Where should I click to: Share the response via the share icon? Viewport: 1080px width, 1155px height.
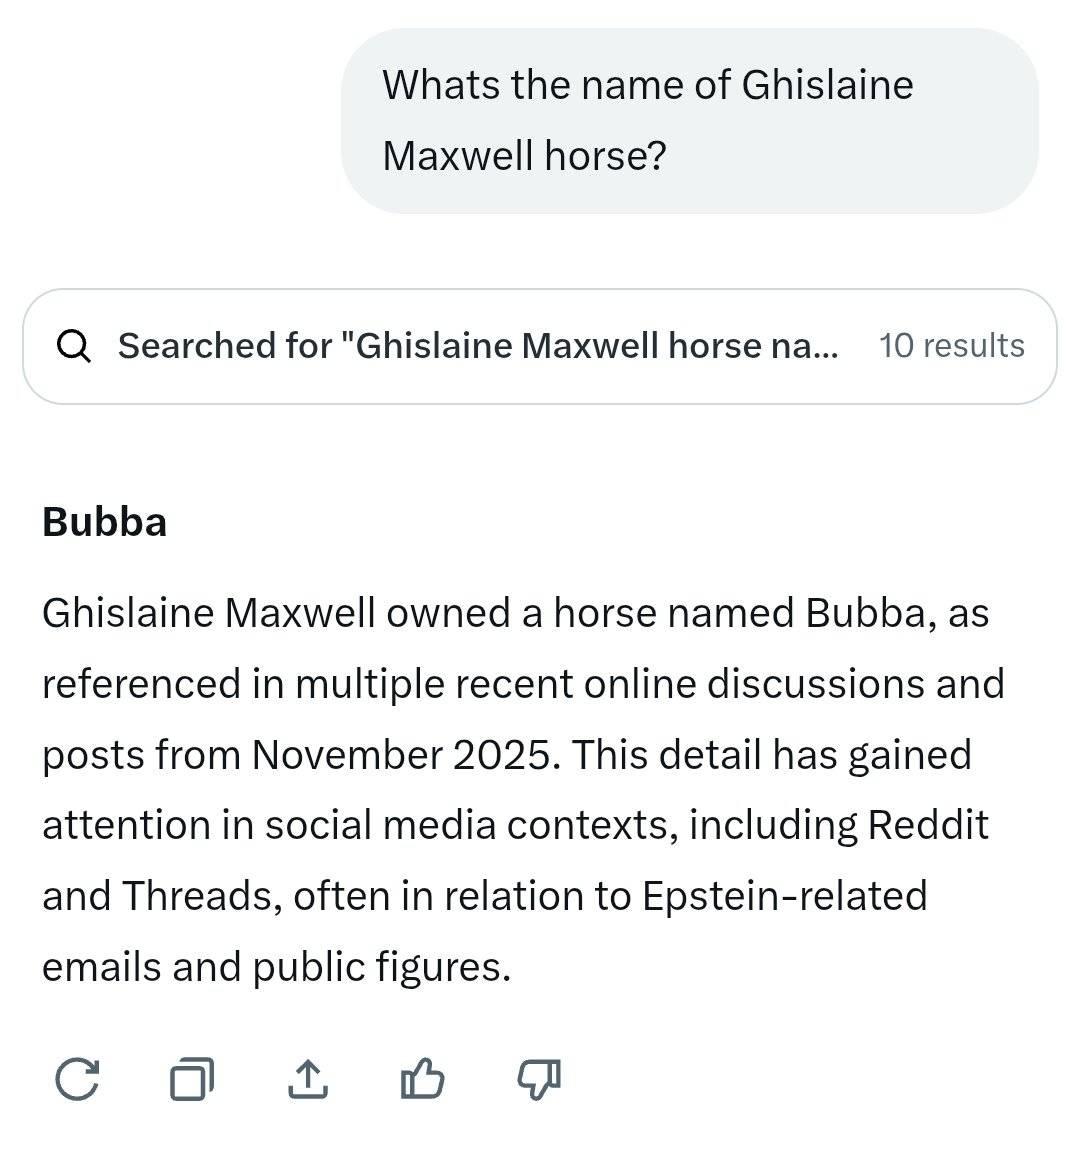point(307,1079)
